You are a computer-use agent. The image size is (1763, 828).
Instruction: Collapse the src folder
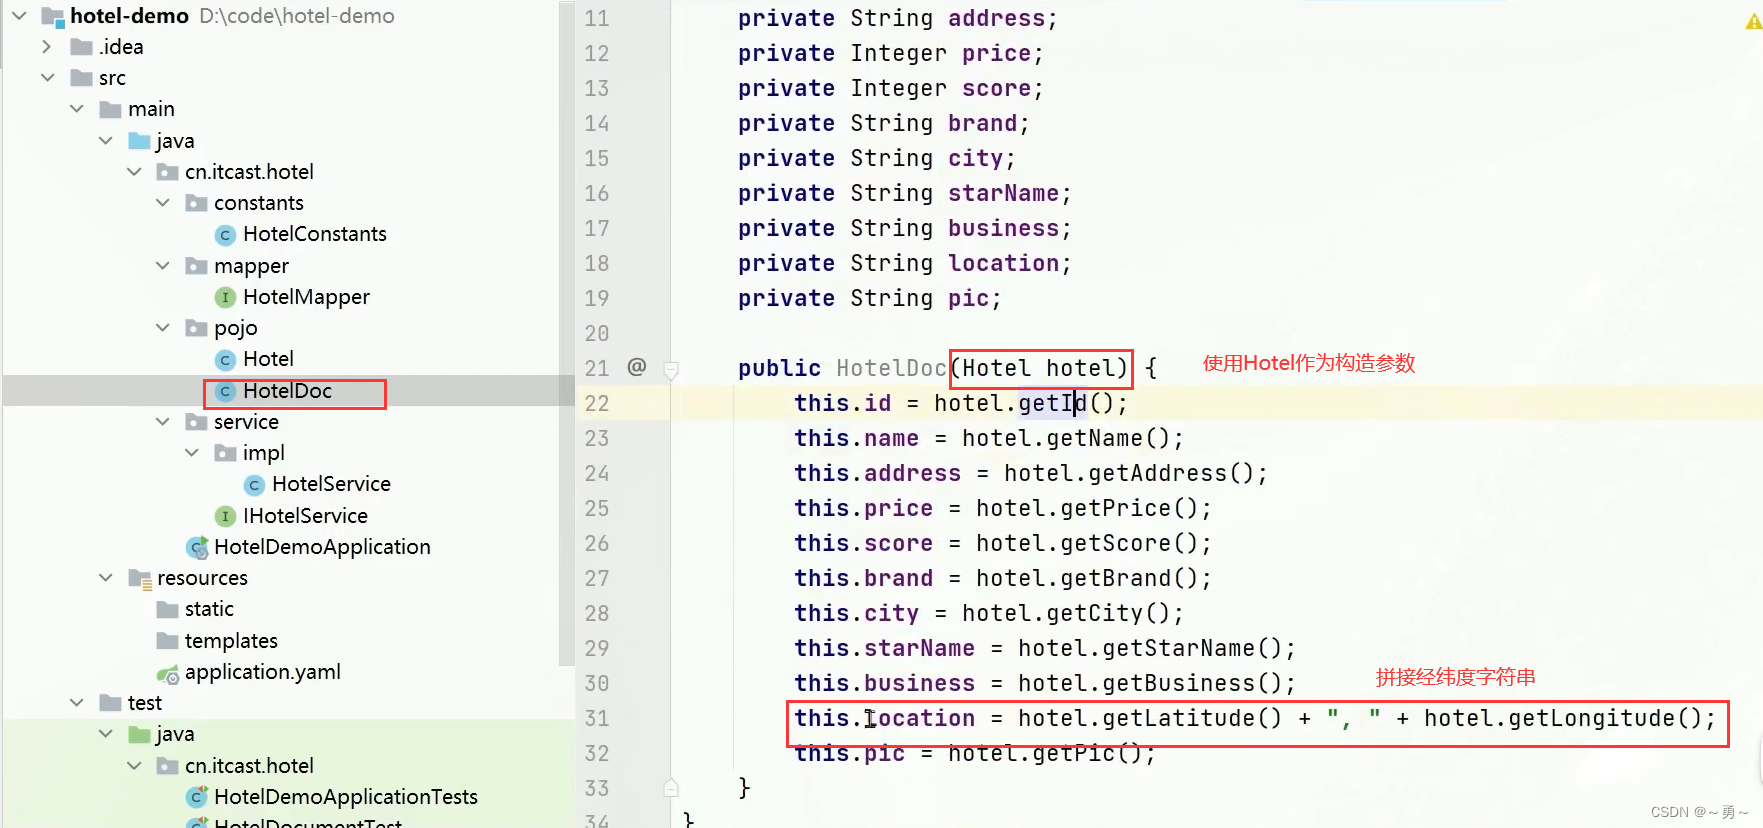tap(47, 77)
